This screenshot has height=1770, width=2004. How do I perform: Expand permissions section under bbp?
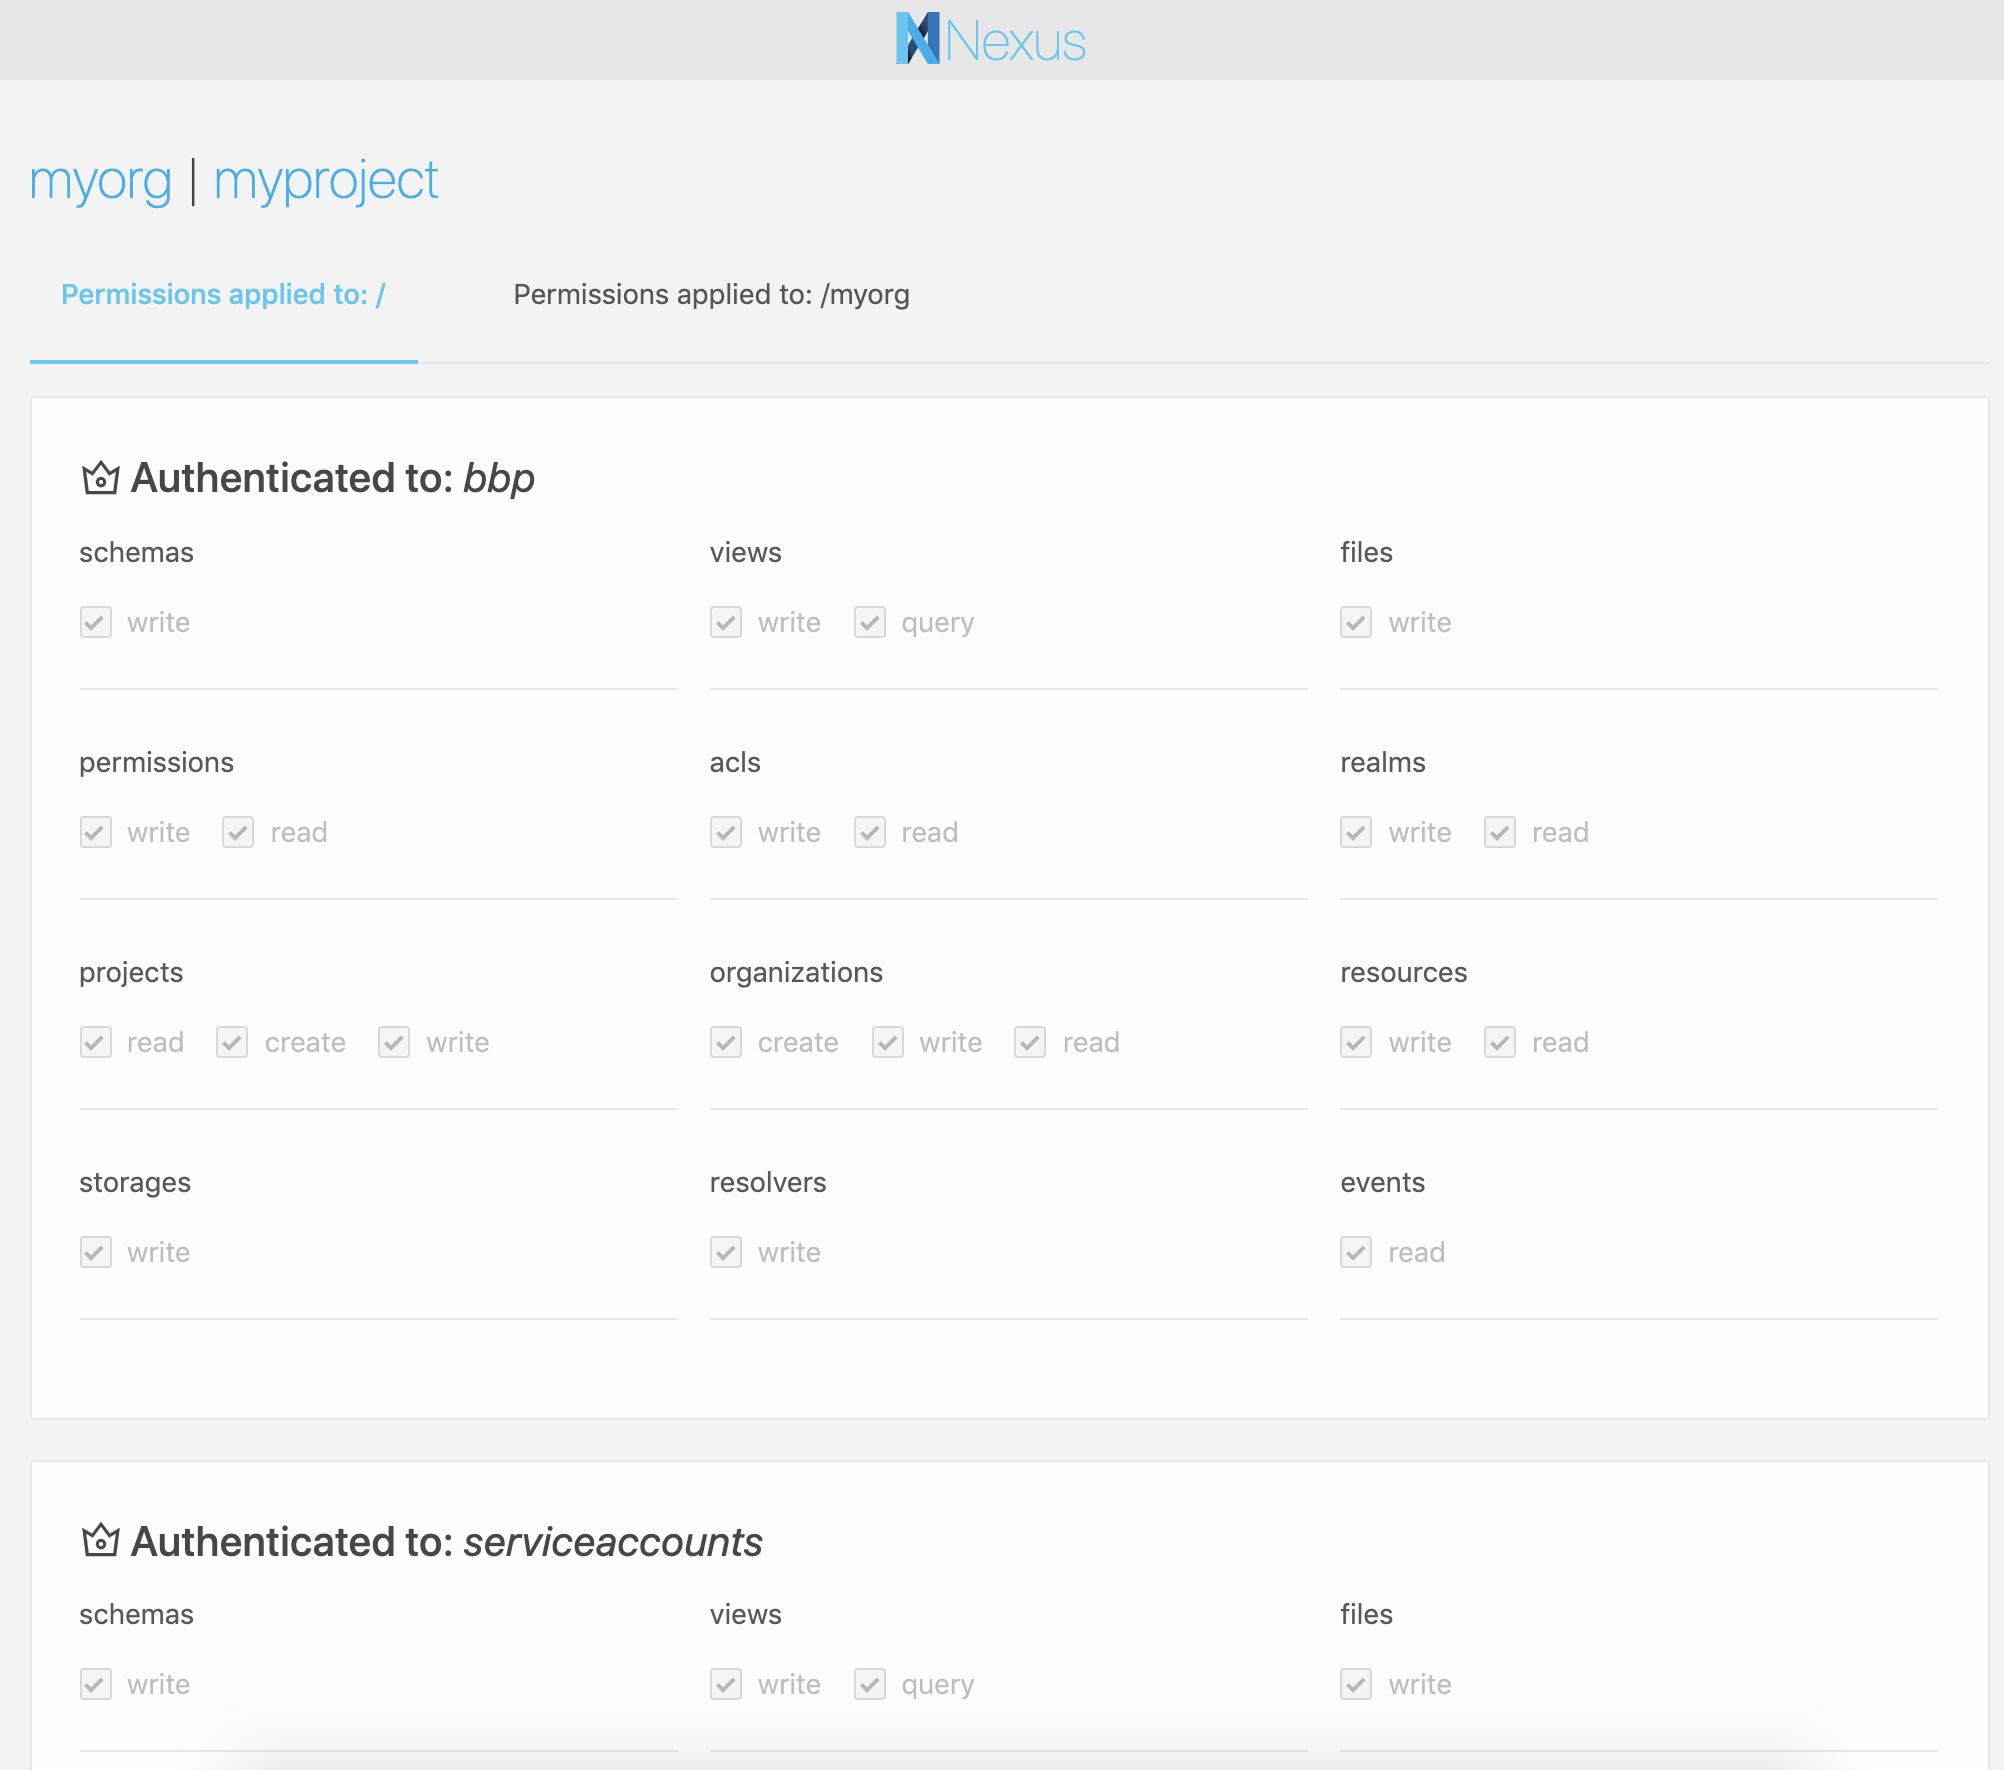click(x=159, y=762)
